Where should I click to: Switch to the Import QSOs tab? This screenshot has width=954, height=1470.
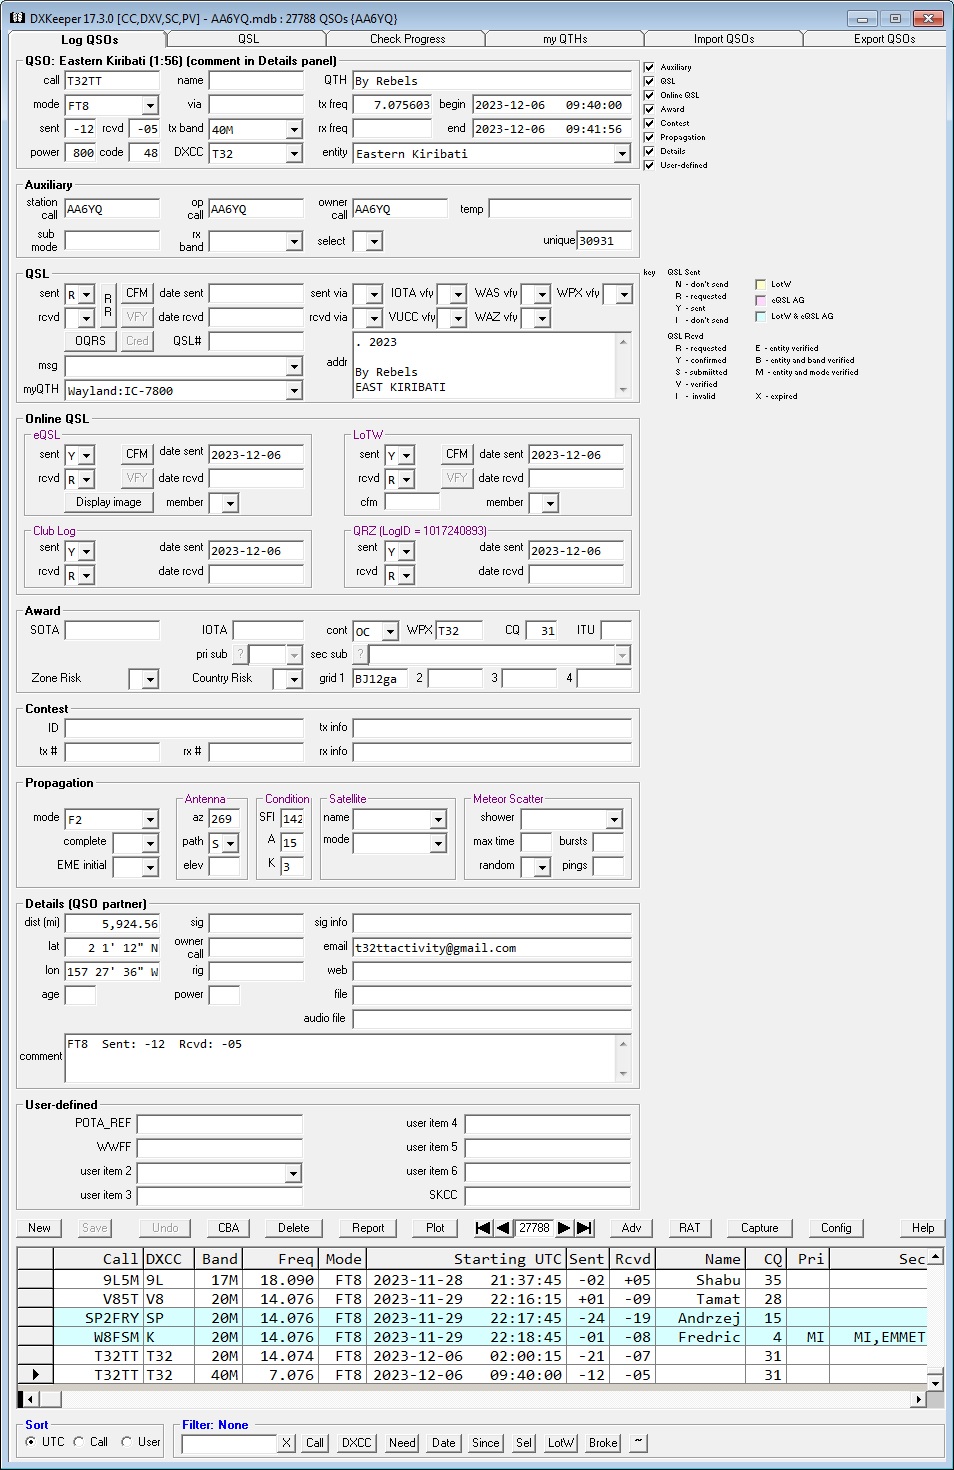pyautogui.click(x=724, y=39)
